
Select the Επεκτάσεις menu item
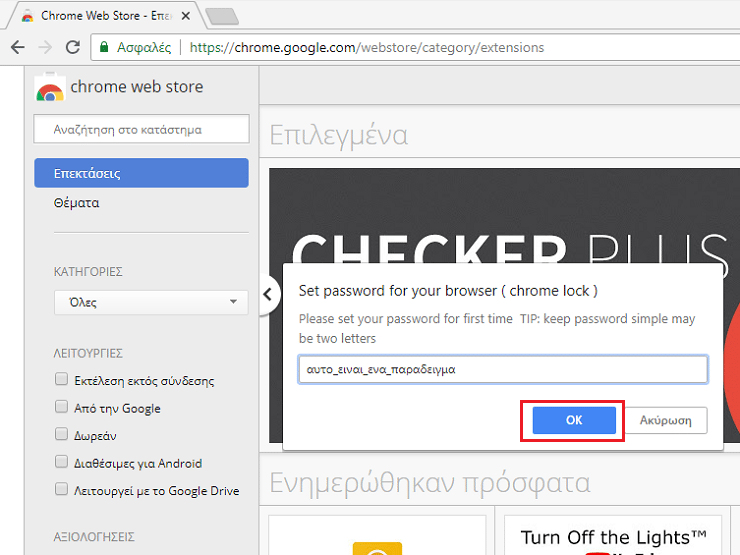coord(141,173)
